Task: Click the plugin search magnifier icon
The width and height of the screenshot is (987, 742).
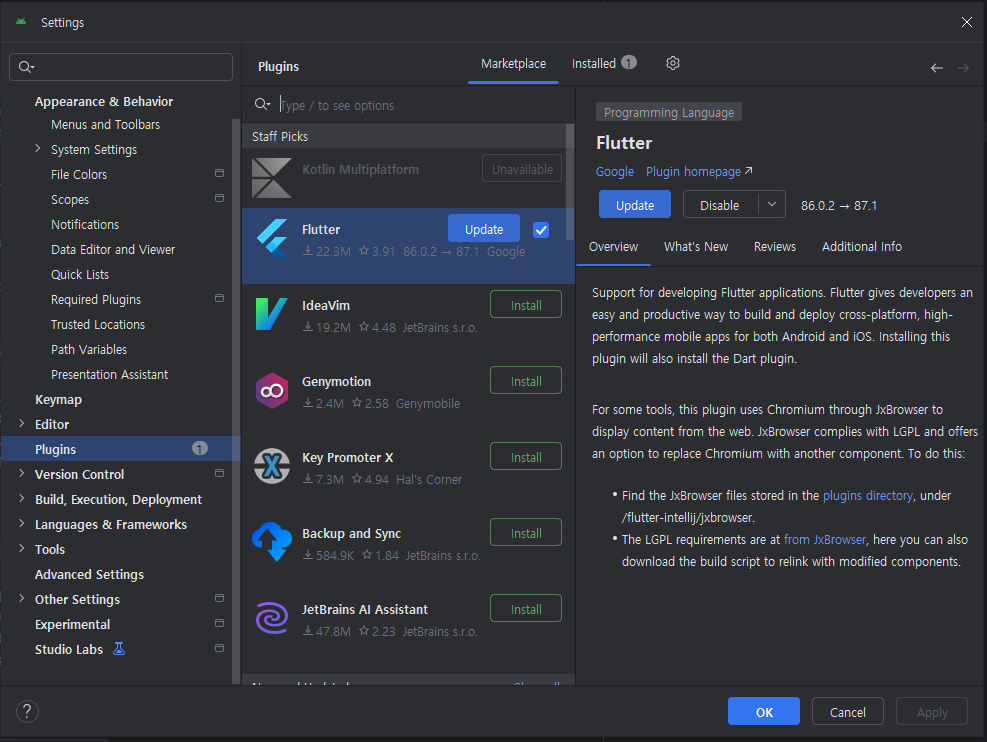Action: click(x=262, y=104)
